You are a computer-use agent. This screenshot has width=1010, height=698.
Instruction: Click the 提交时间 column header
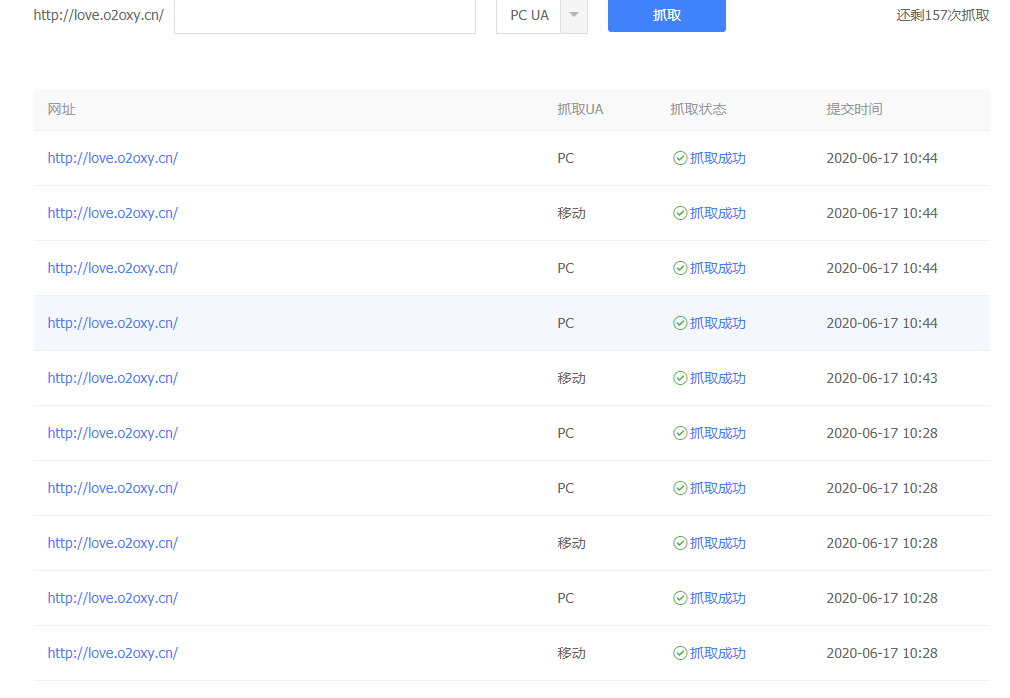click(x=854, y=109)
